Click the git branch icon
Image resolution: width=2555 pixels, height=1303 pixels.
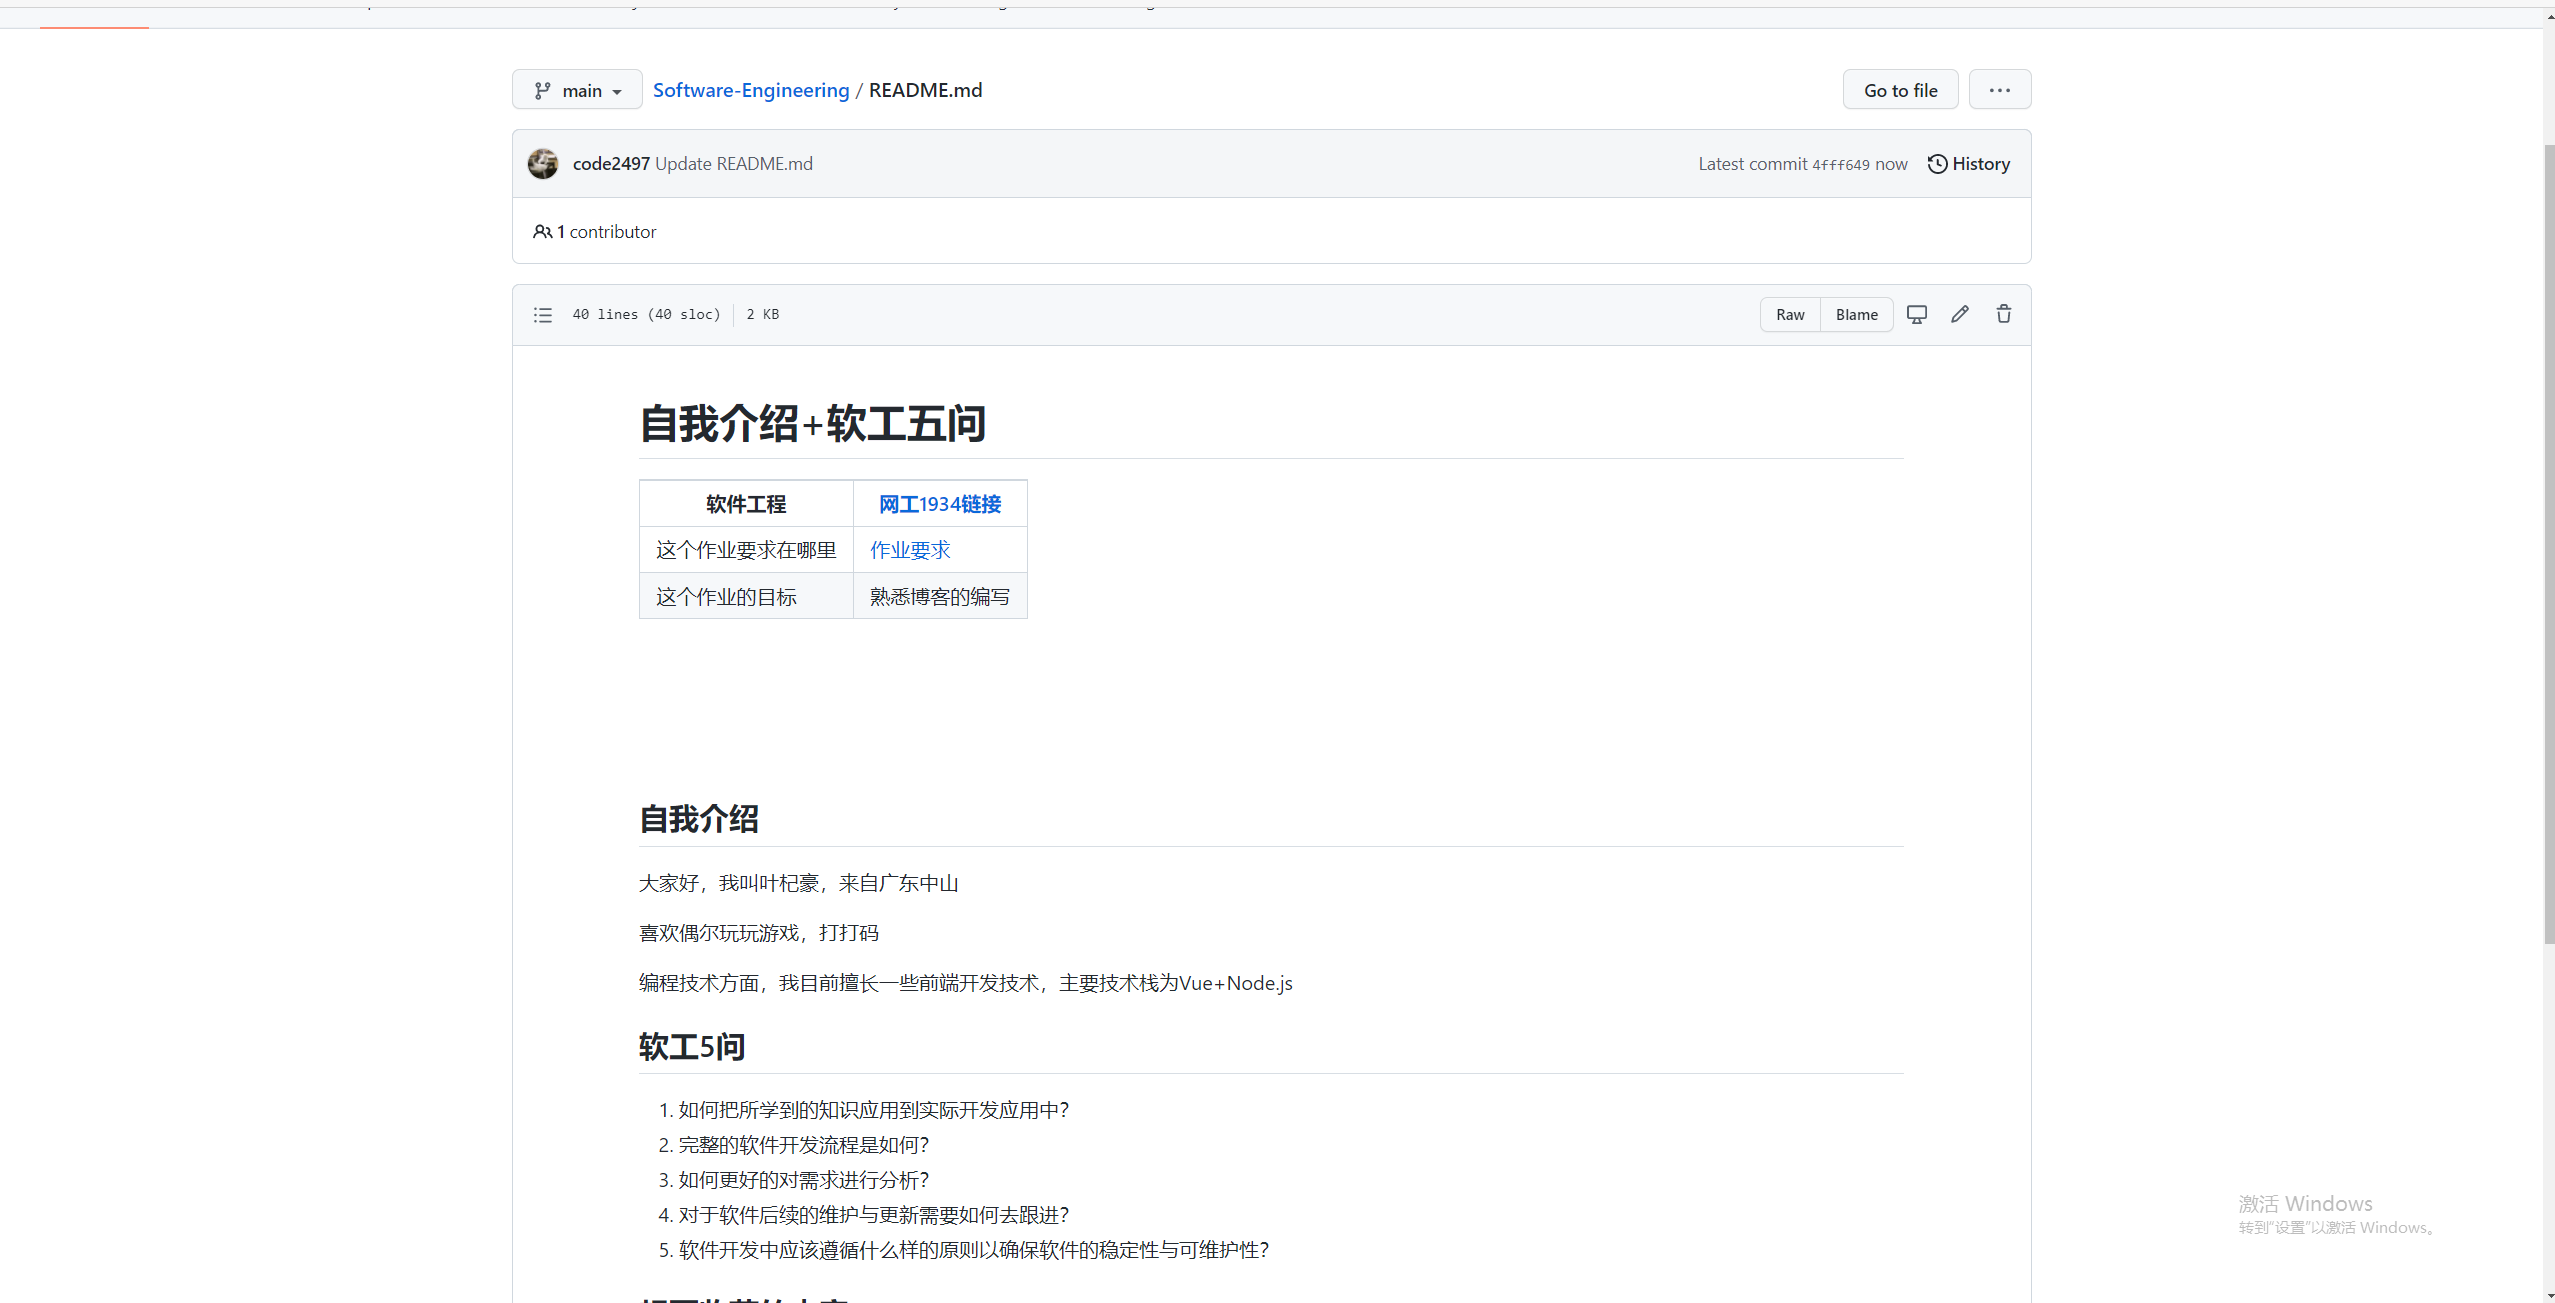point(542,91)
